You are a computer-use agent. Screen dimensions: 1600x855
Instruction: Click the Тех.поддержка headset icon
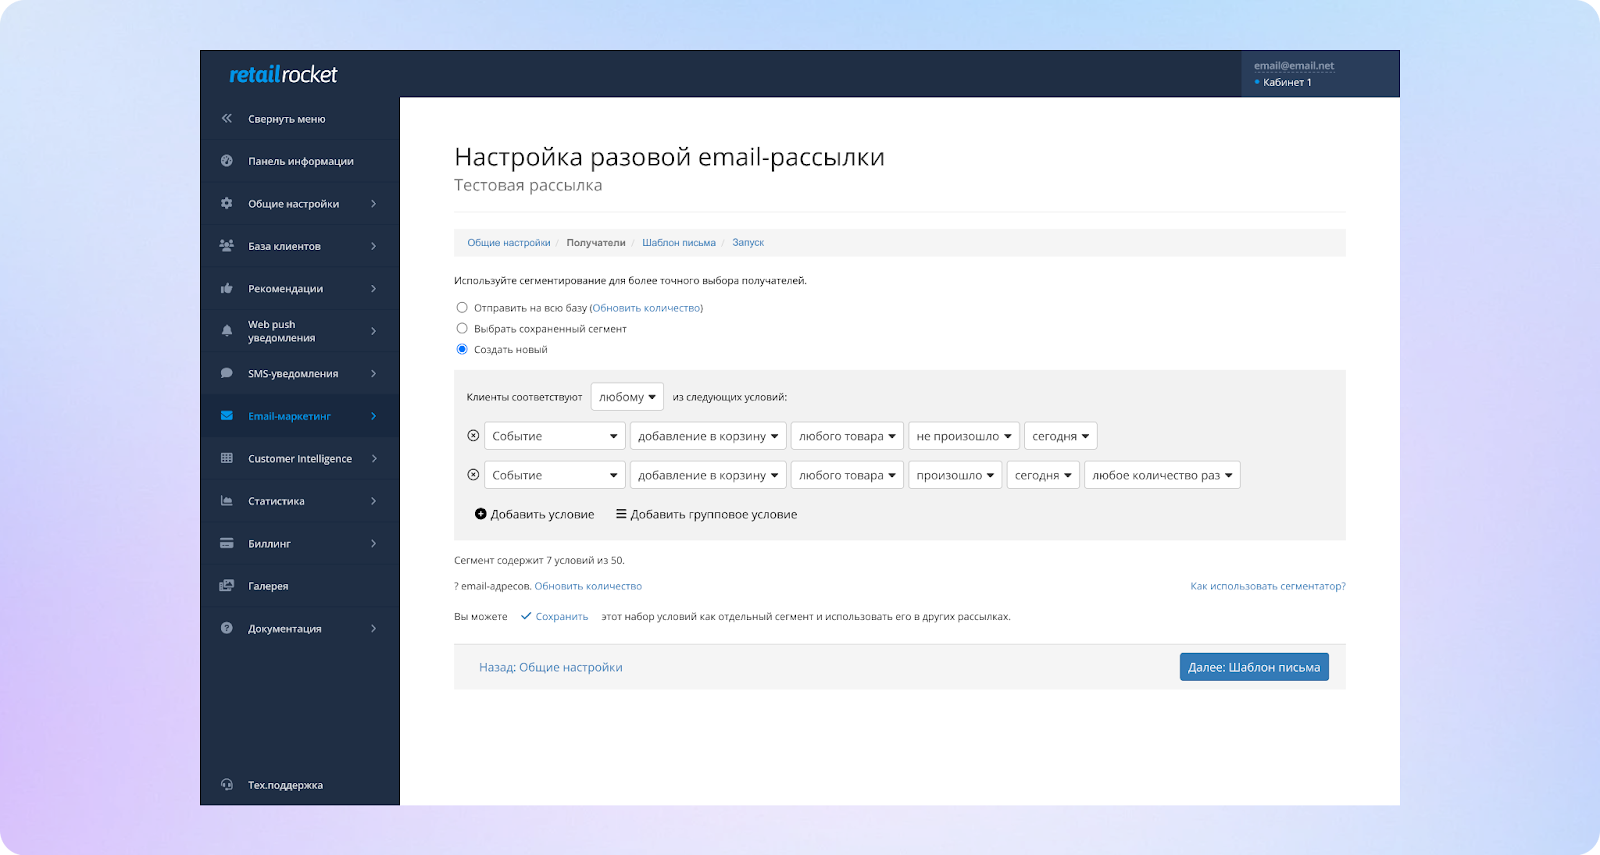pyautogui.click(x=227, y=785)
